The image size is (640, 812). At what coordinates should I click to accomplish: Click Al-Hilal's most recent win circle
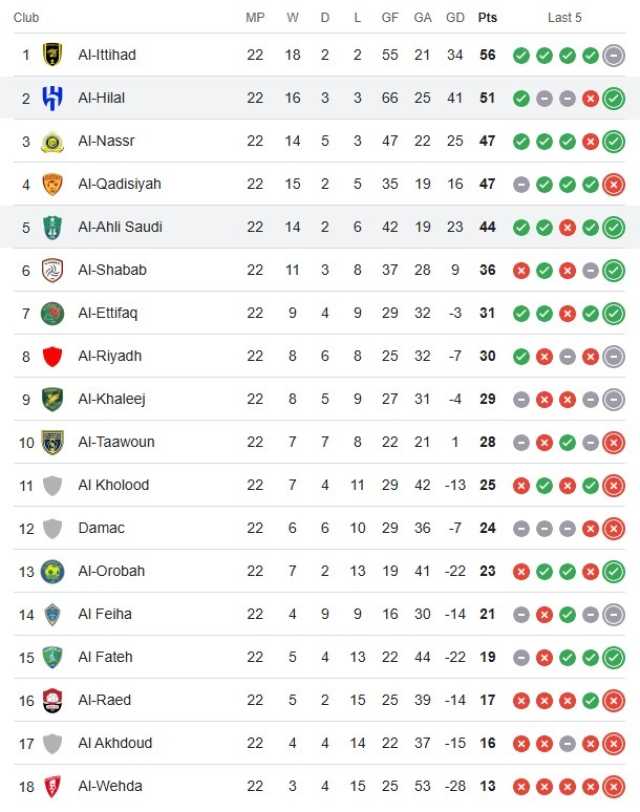point(614,98)
